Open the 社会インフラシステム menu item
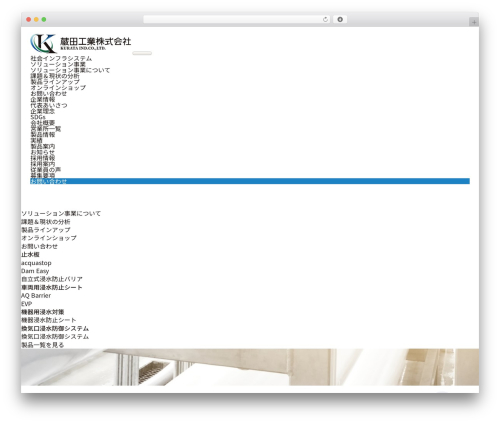 [61, 58]
